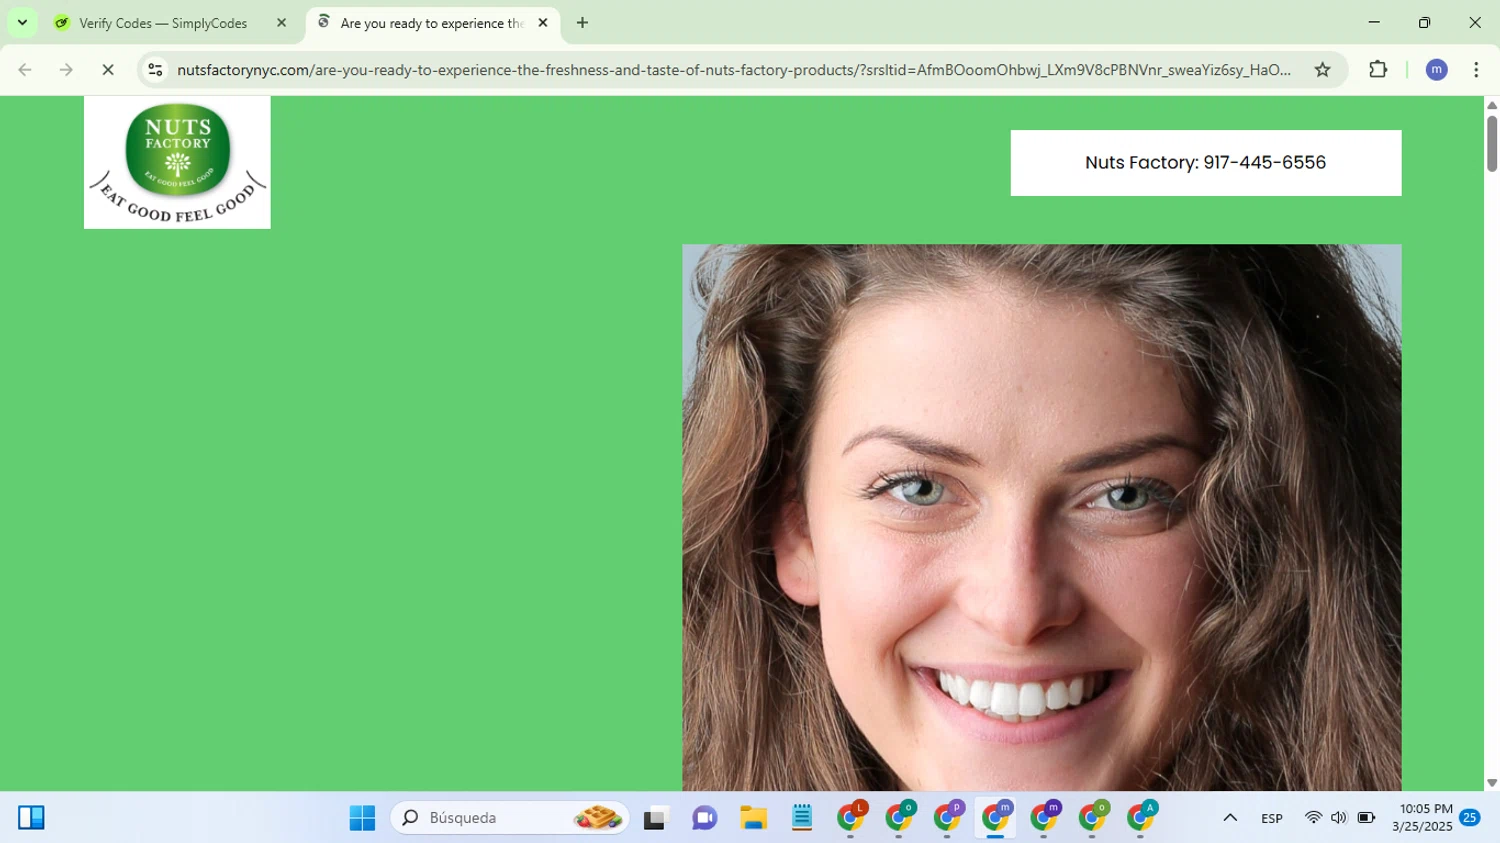
Task: Open the clock showing 10:05 PM
Action: coord(1422,818)
